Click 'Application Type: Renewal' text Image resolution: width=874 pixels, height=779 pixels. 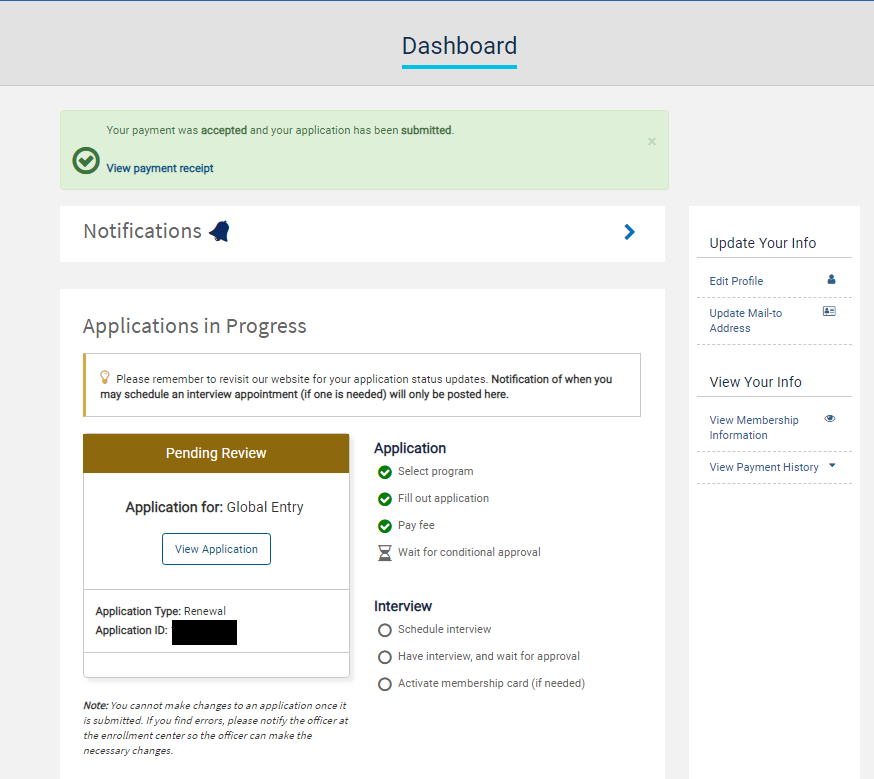pos(161,611)
